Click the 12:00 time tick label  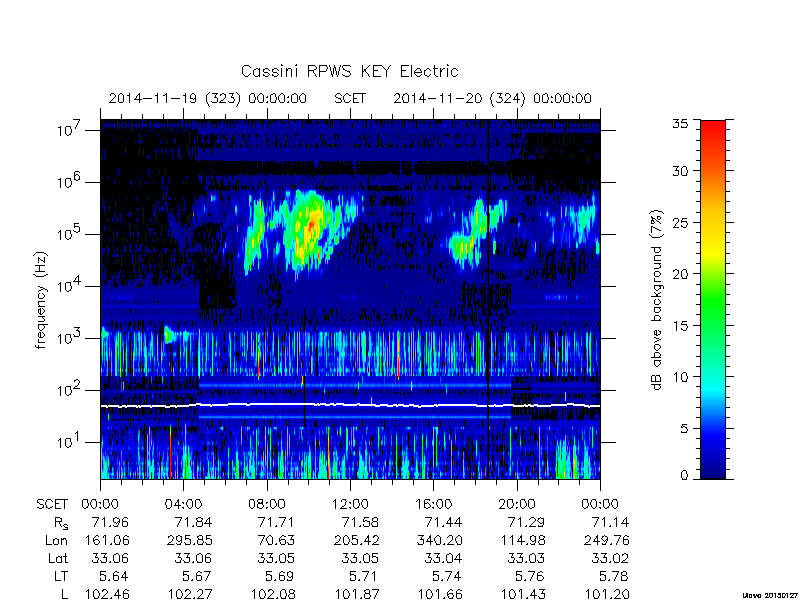[350, 504]
